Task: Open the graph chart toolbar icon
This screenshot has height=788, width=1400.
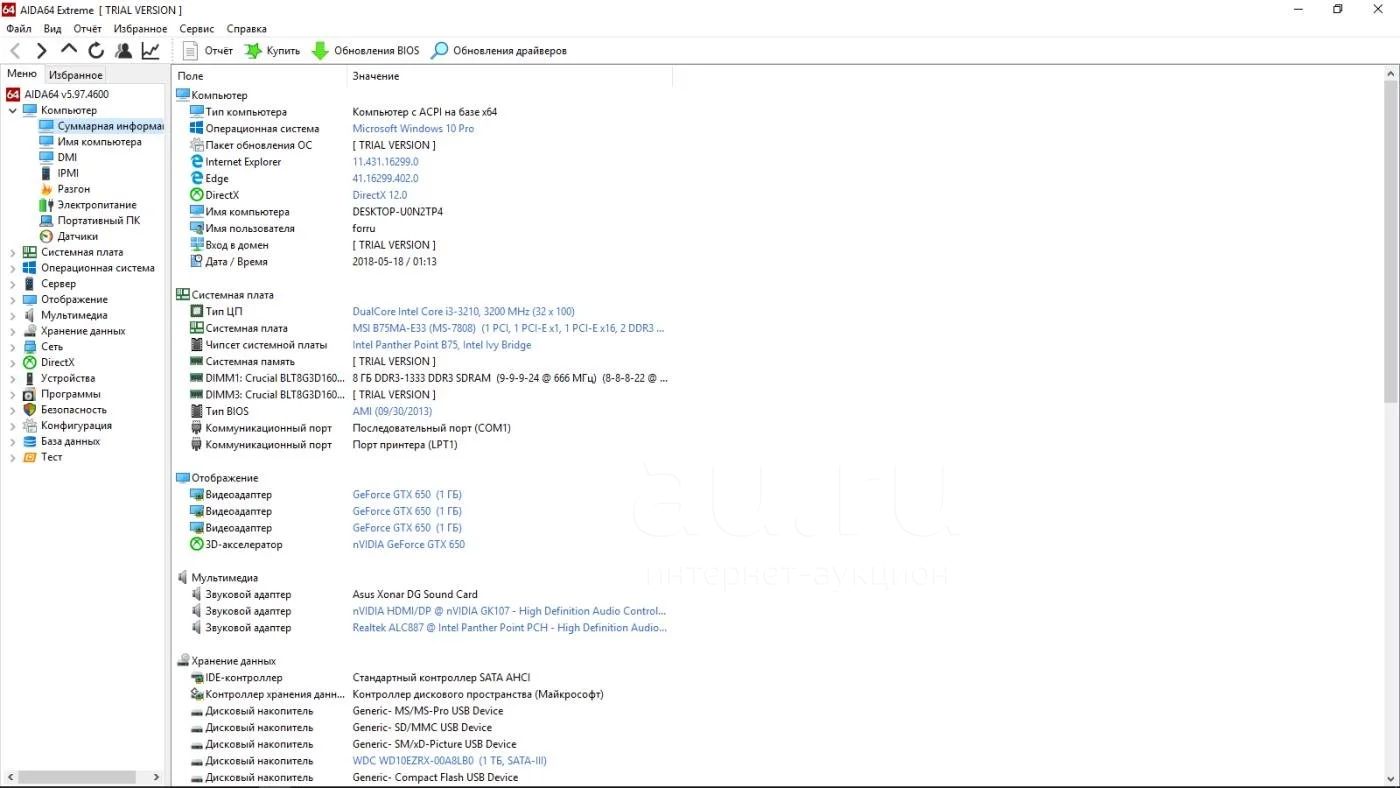Action: click(151, 50)
